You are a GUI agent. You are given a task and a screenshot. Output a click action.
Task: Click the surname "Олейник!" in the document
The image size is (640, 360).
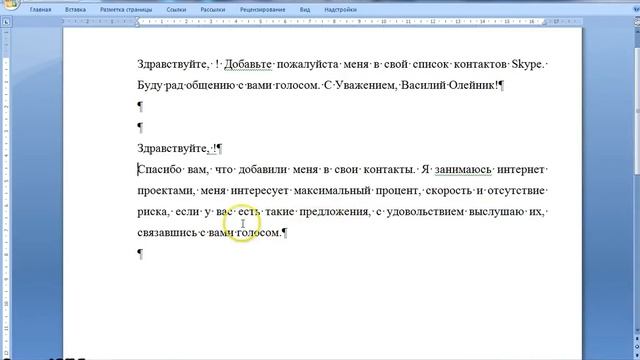pyautogui.click(x=473, y=86)
